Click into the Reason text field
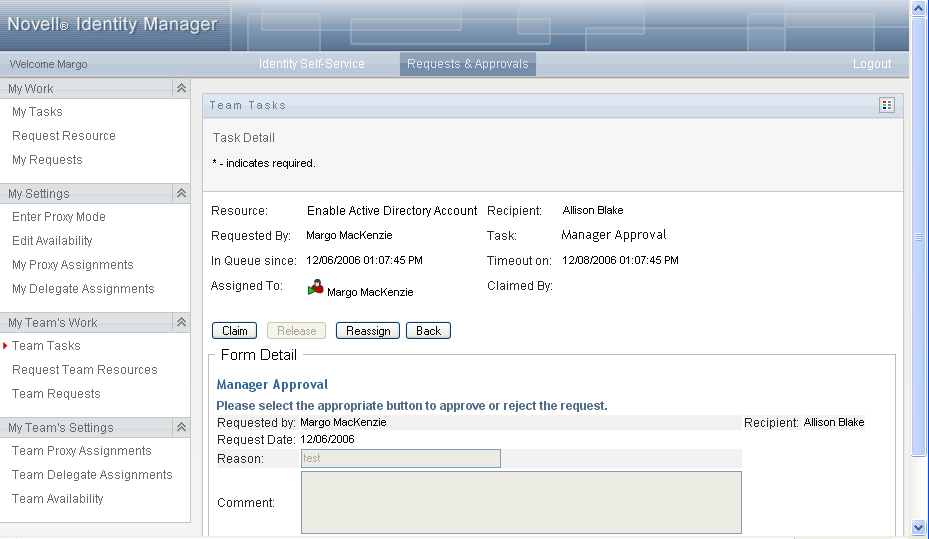Screen dimensions: 929x539 pyautogui.click(x=401, y=458)
